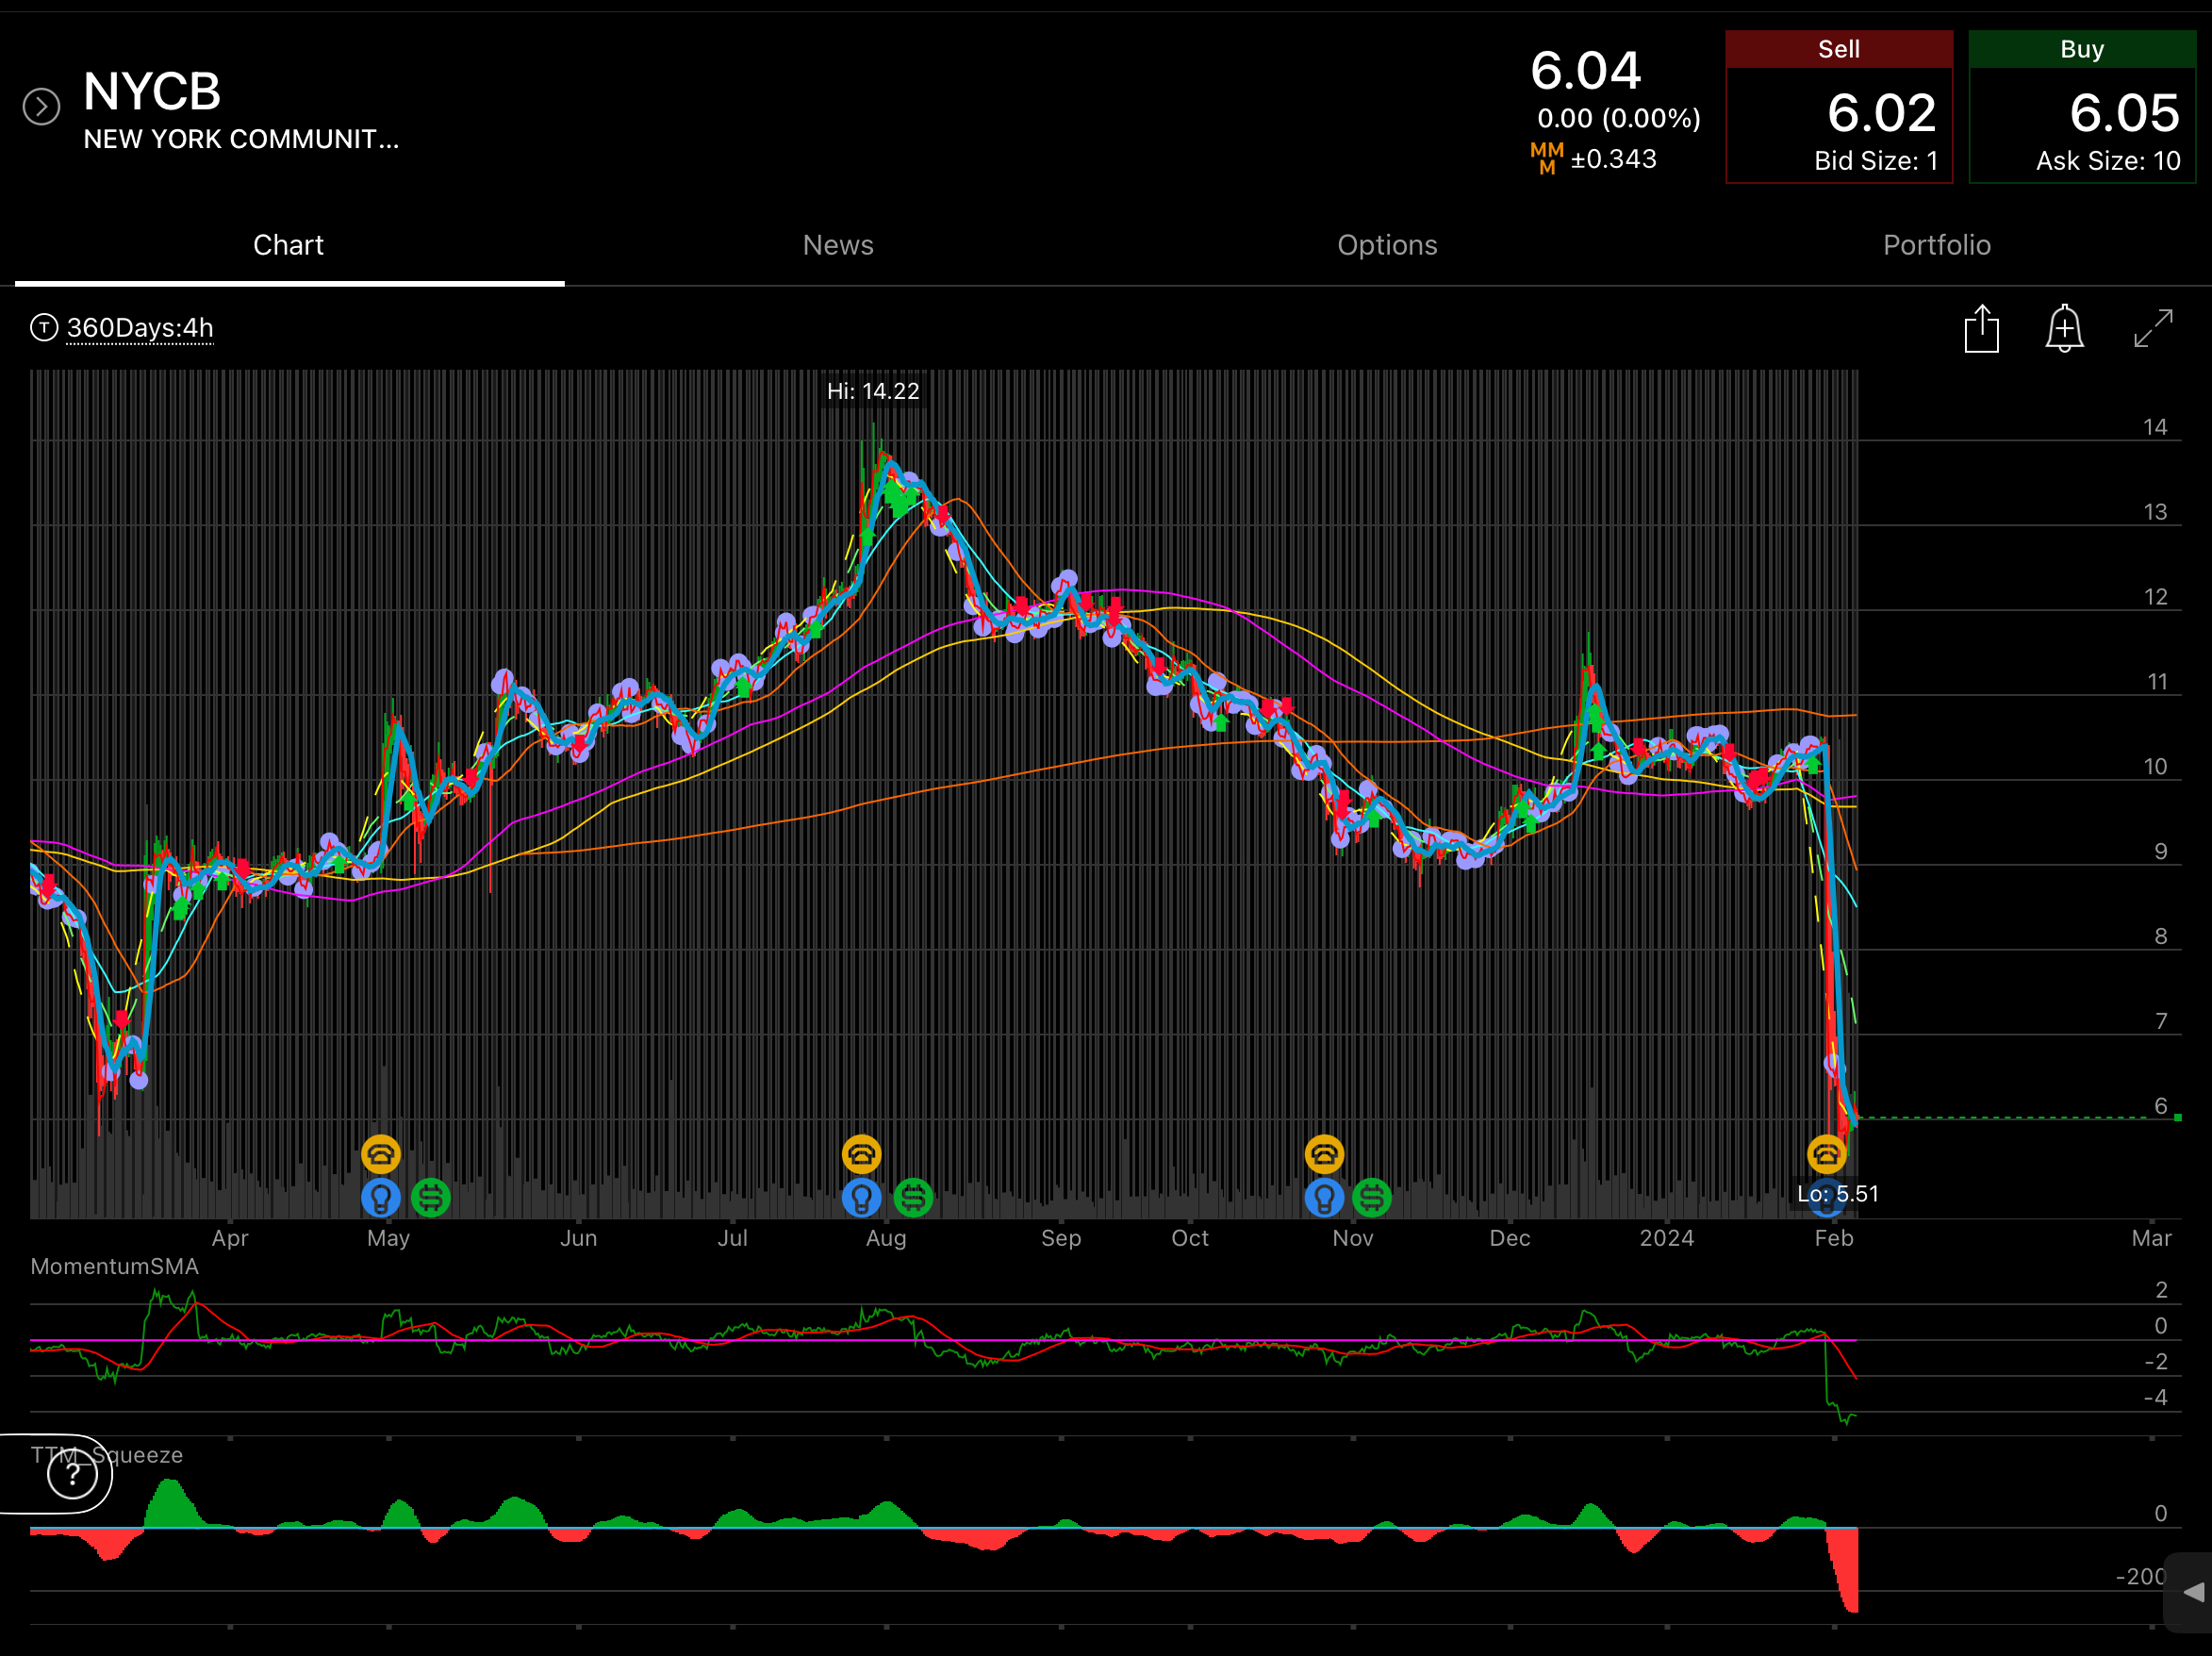The height and width of the screenshot is (1656, 2212).
Task: Tap the Bid Size: 1 text
Action: 1876,161
